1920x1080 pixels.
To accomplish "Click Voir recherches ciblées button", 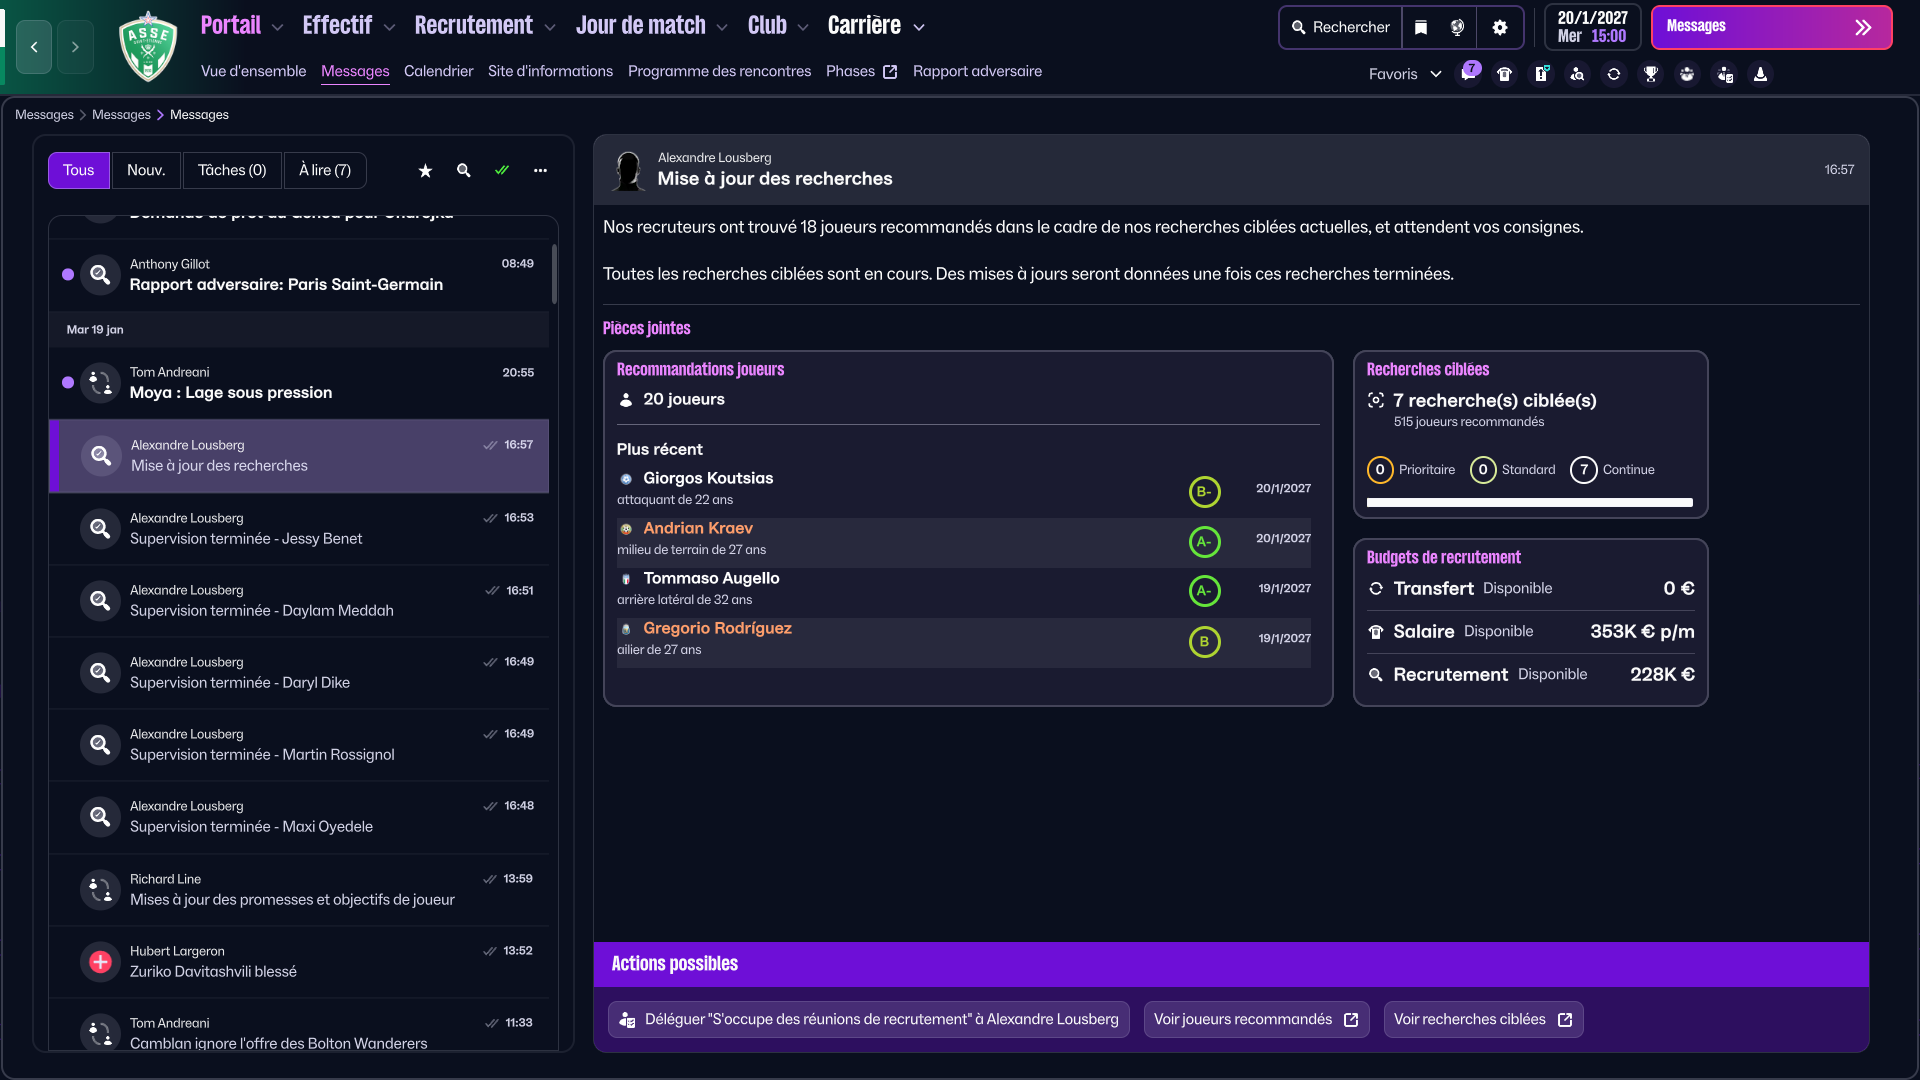I will (x=1482, y=1019).
